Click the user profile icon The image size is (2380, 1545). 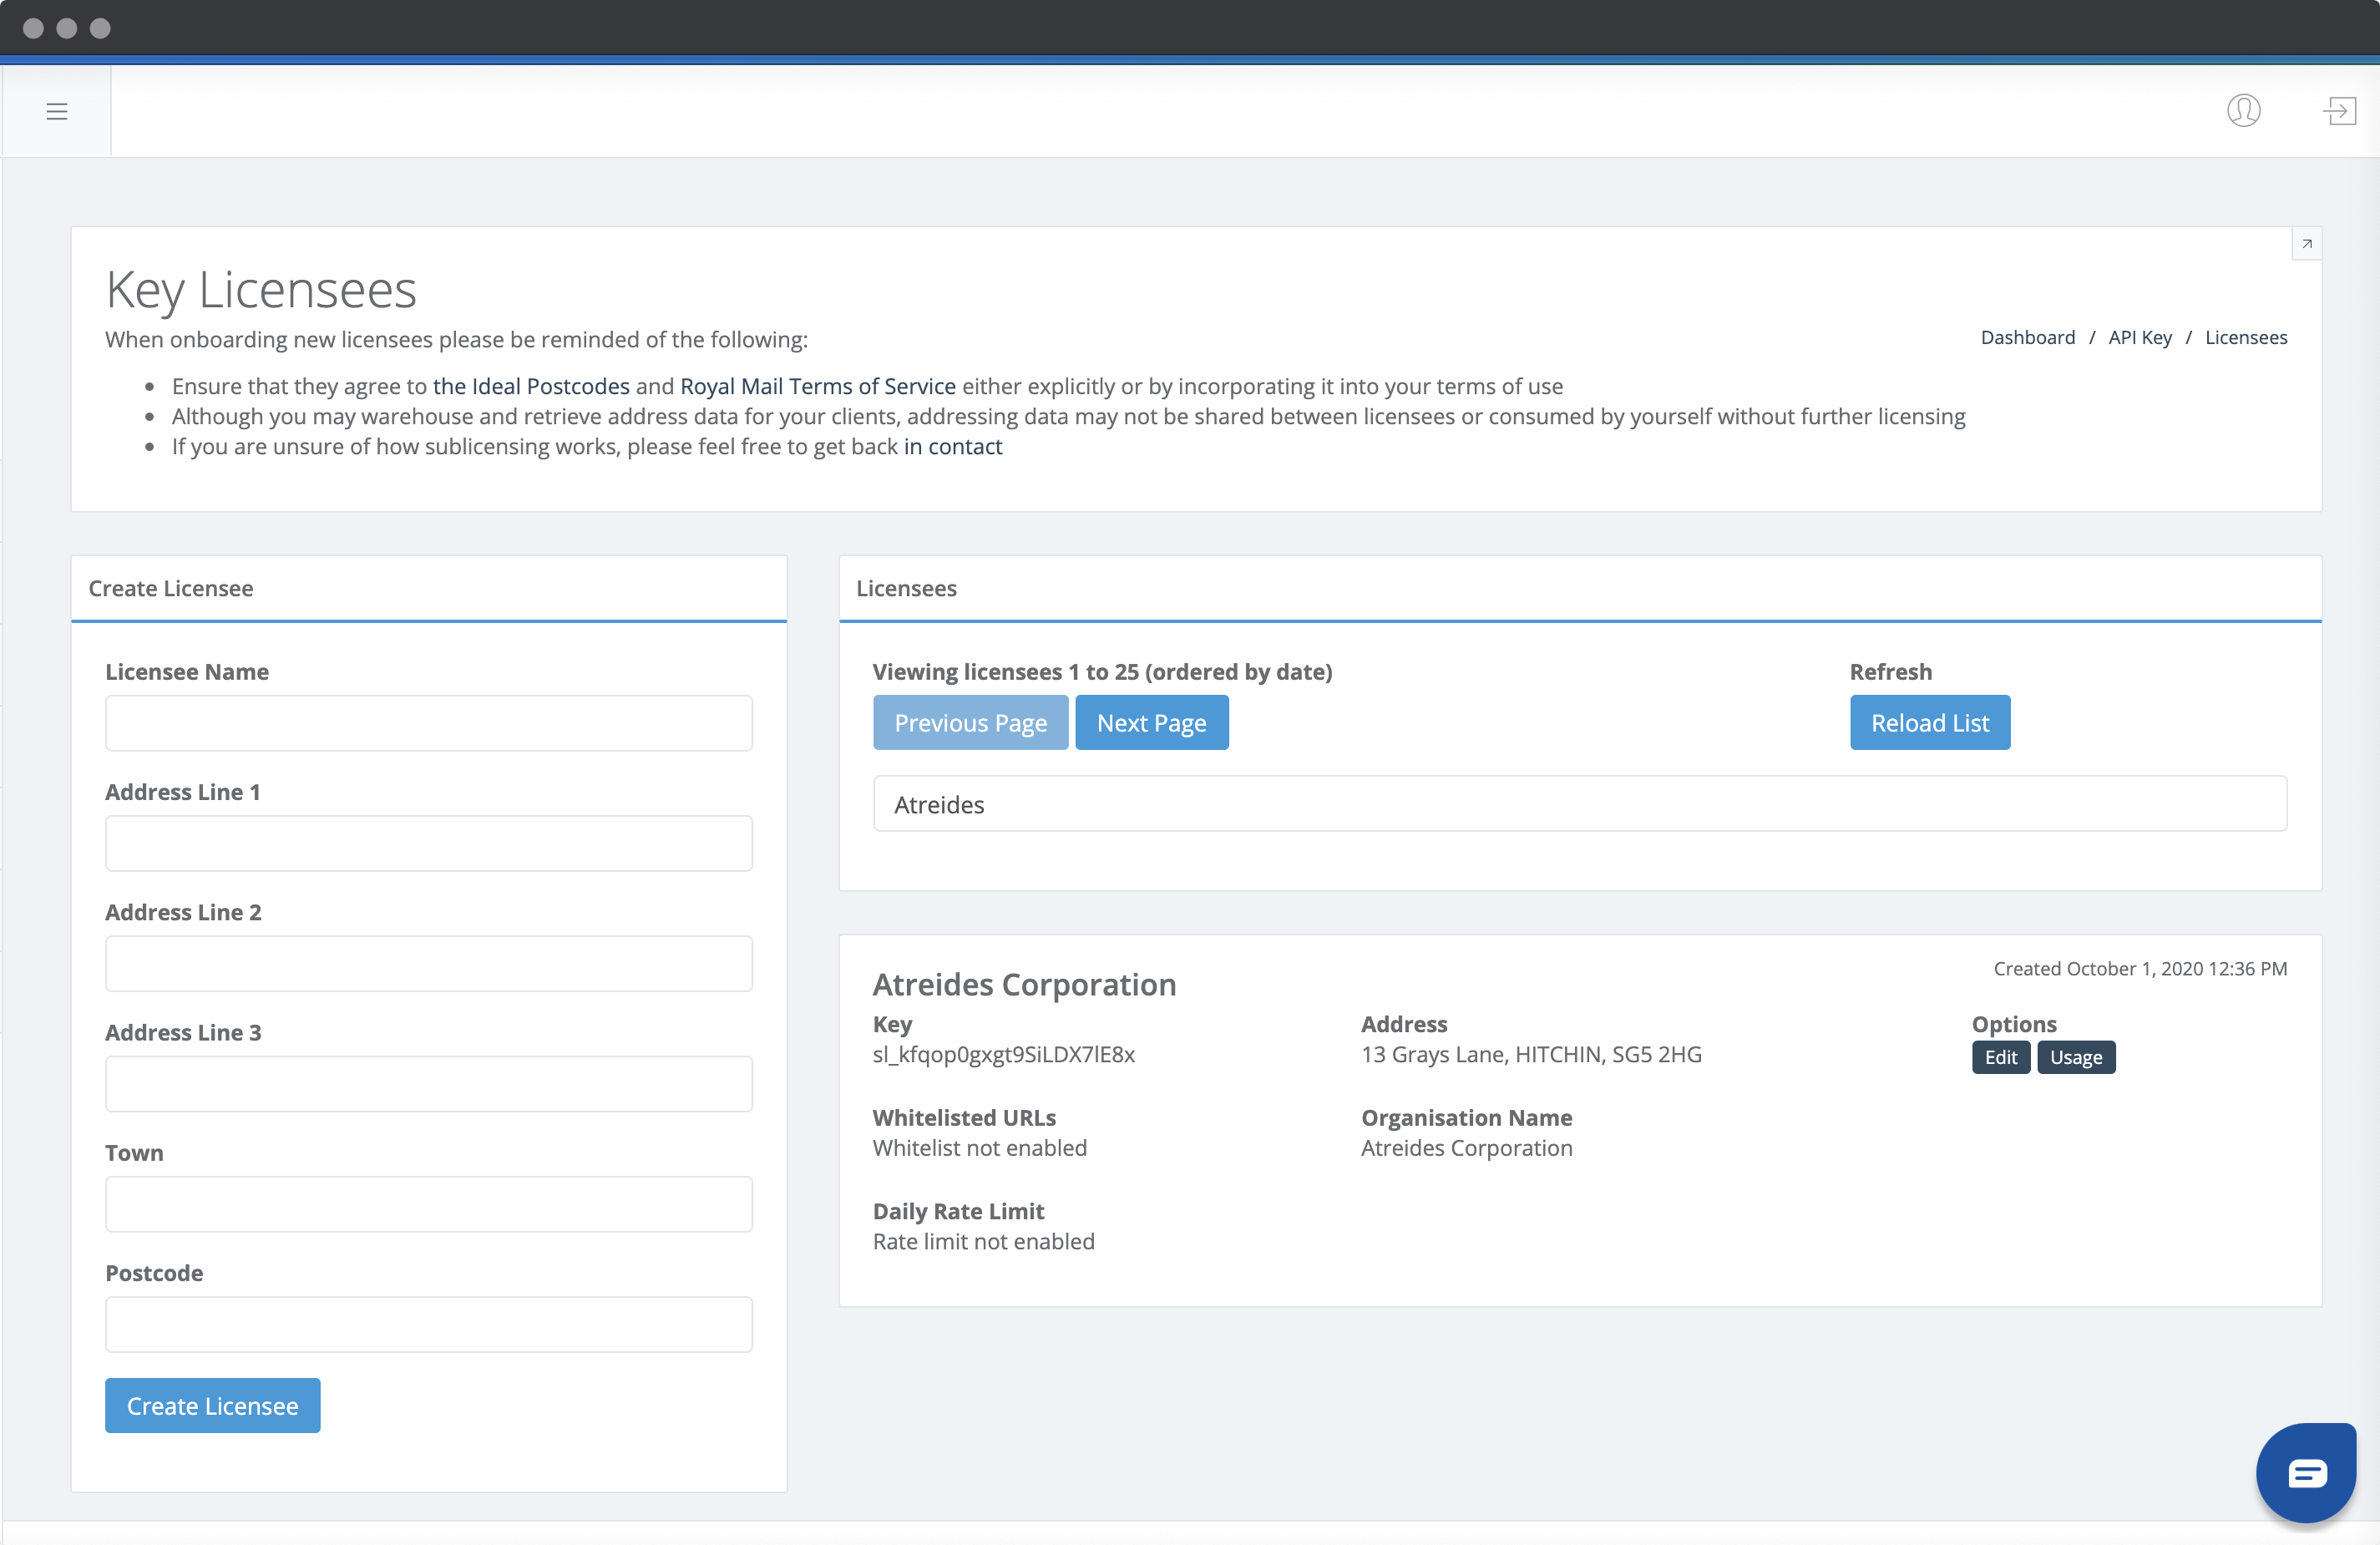2243,111
